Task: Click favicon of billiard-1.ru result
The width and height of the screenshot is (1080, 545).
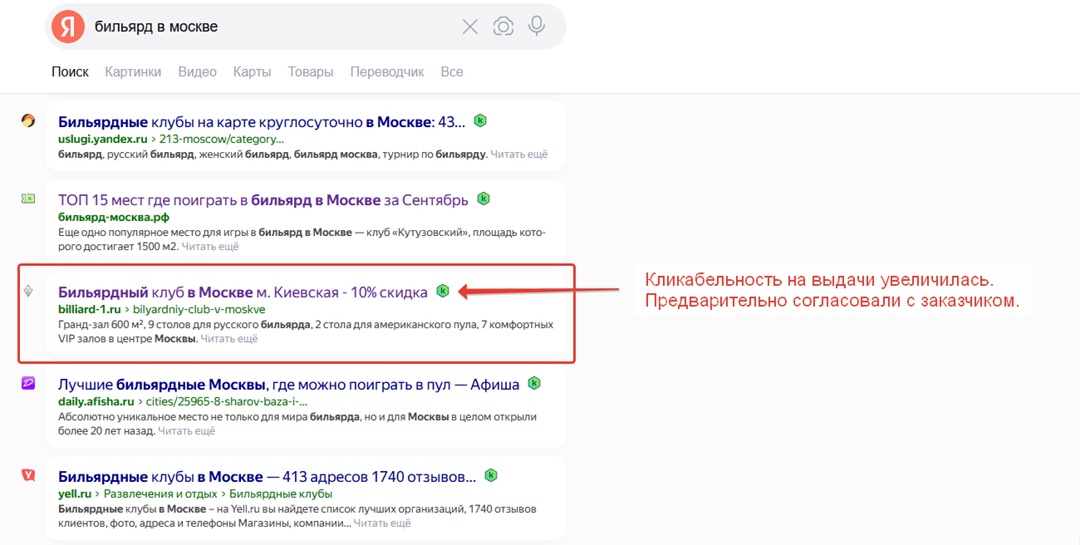Action: (x=28, y=291)
